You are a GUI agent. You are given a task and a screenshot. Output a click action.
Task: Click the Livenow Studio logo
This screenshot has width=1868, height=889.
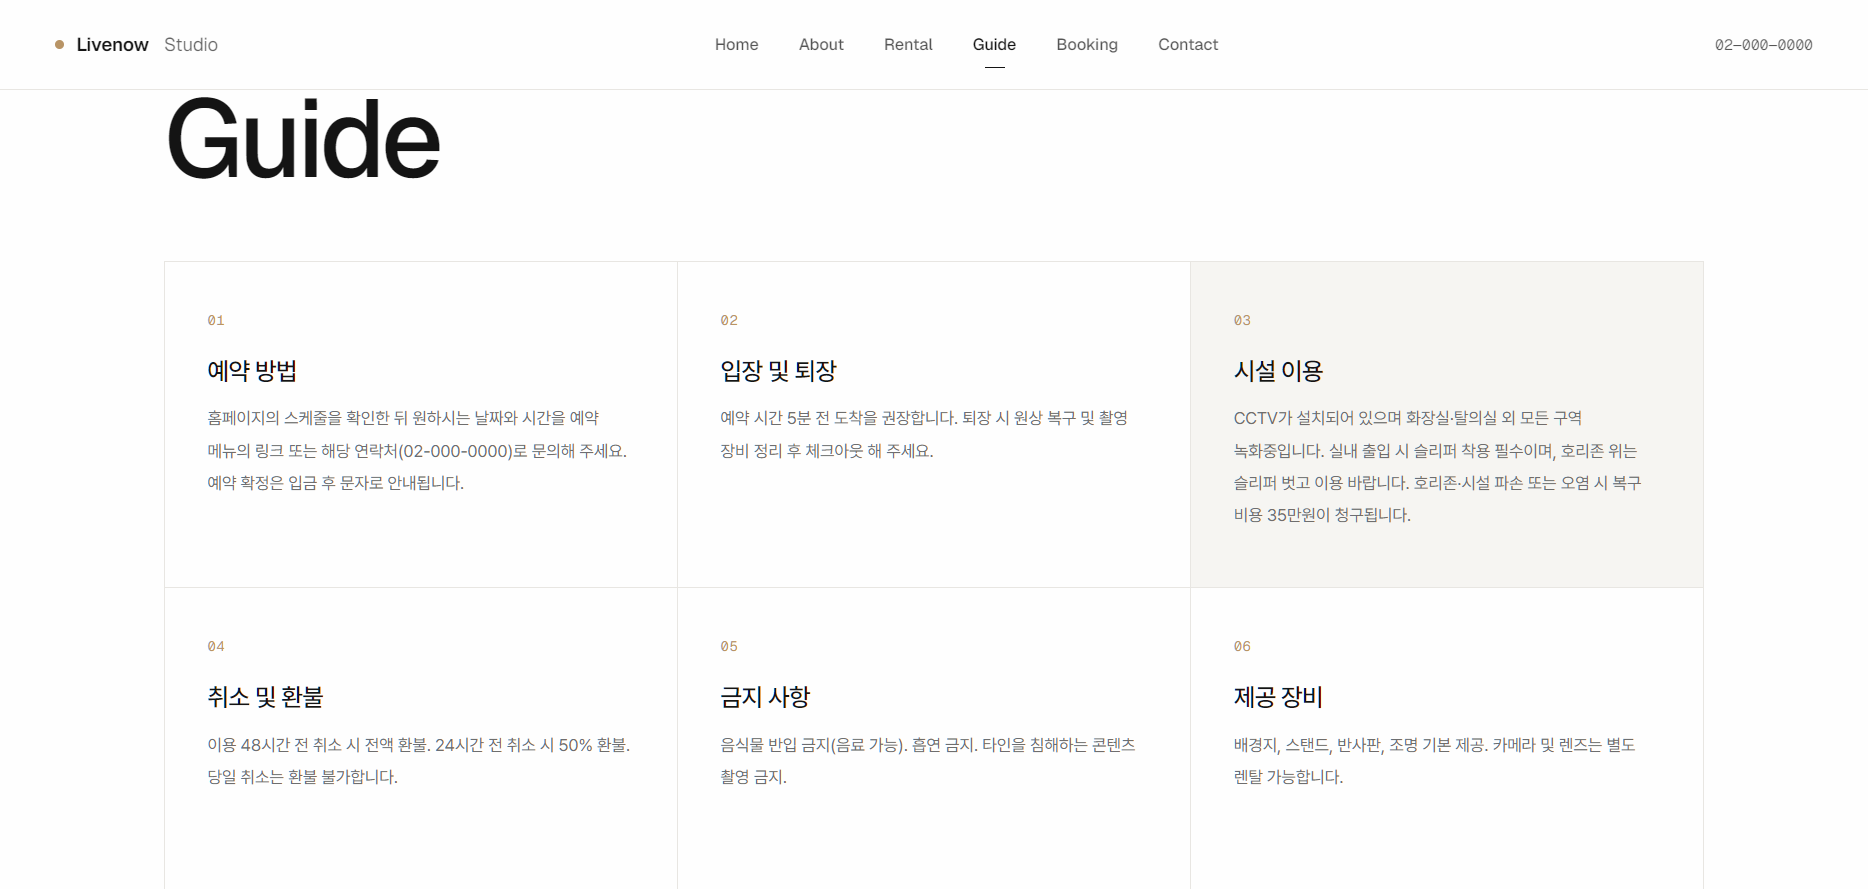(x=136, y=45)
